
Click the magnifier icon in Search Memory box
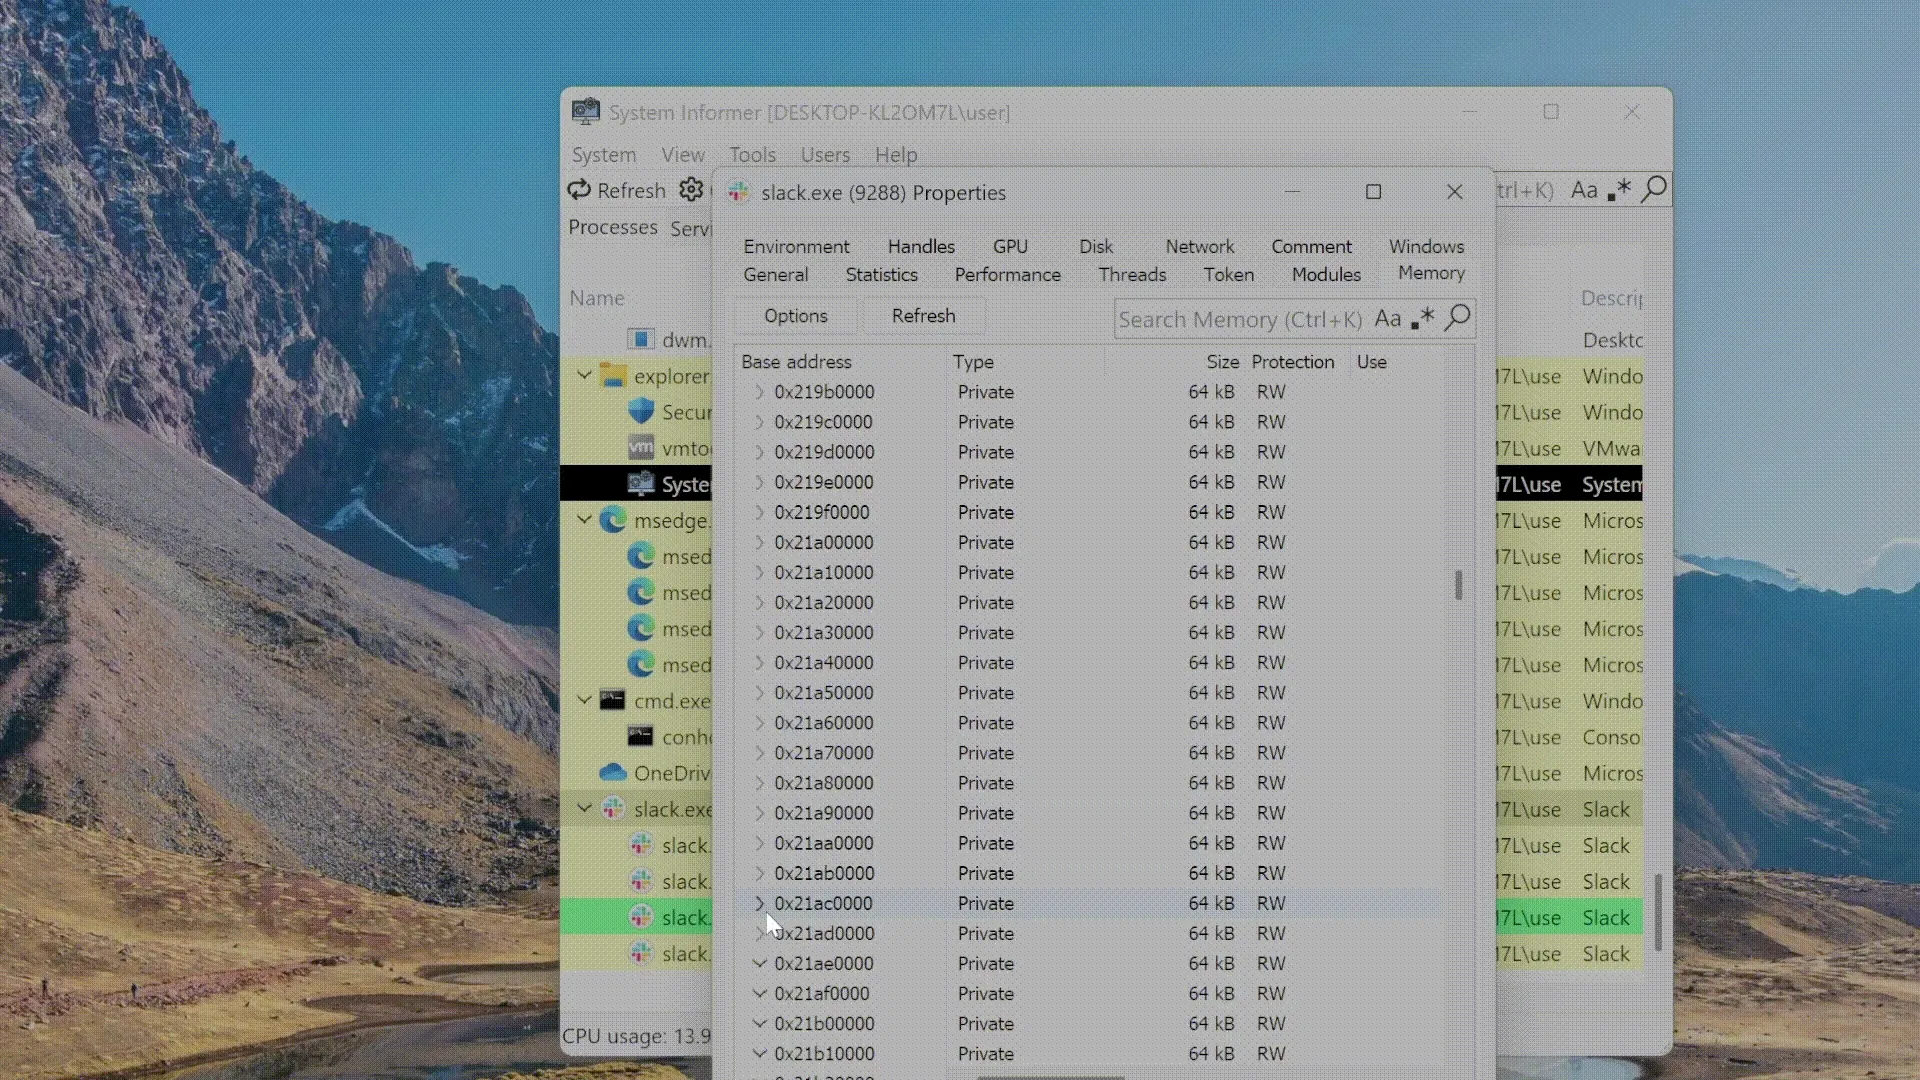pyautogui.click(x=1458, y=318)
